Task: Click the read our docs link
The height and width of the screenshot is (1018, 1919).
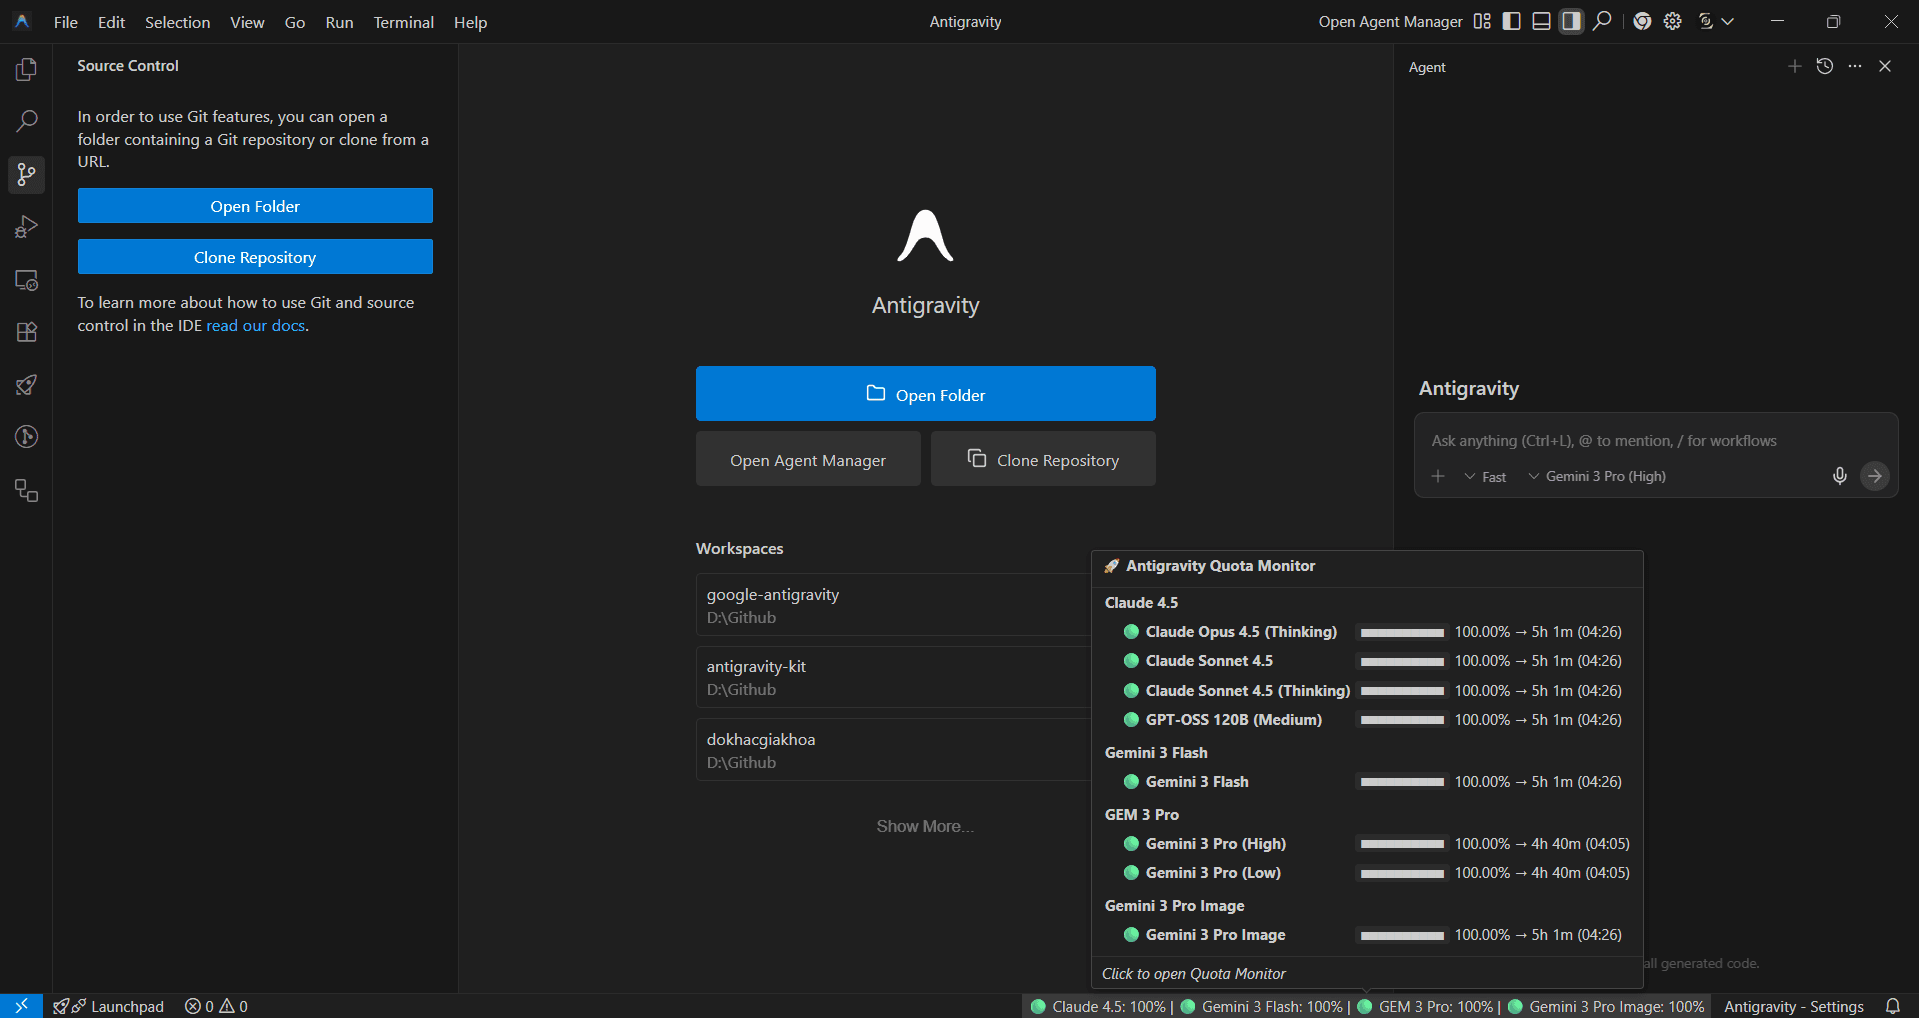Action: tap(255, 325)
